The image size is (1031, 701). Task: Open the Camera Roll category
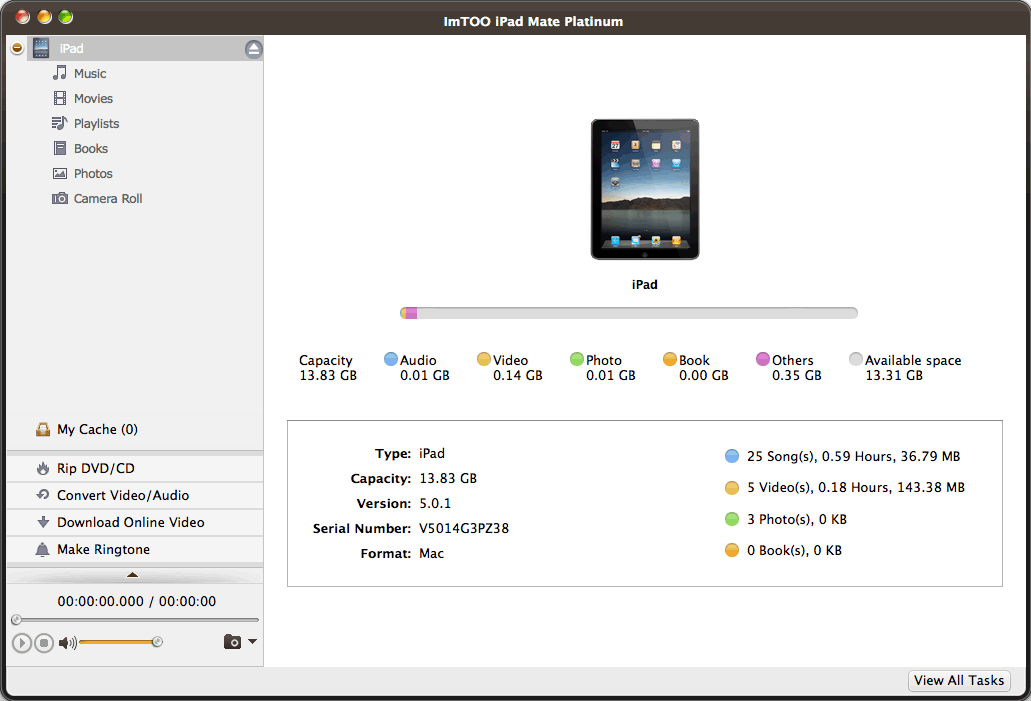pyautogui.click(x=108, y=199)
